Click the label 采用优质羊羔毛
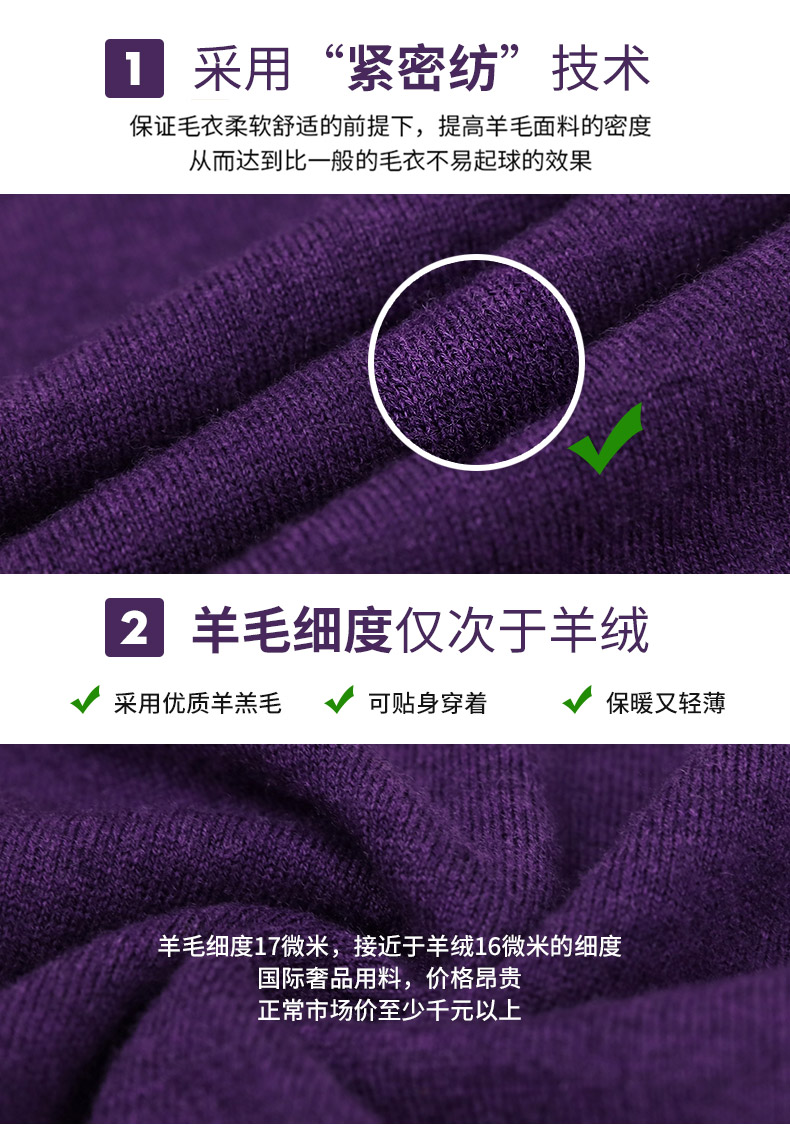Screen dimensions: 790x1144 pos(197,703)
